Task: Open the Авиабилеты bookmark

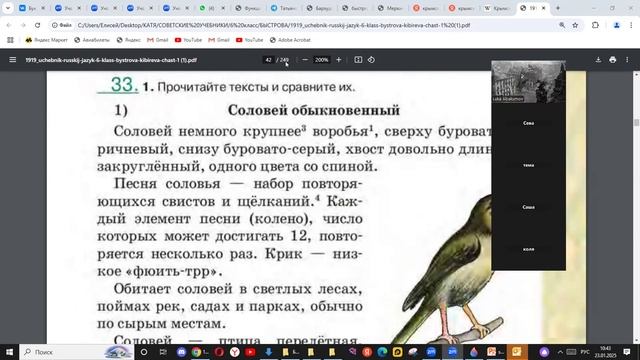Action: coord(92,40)
